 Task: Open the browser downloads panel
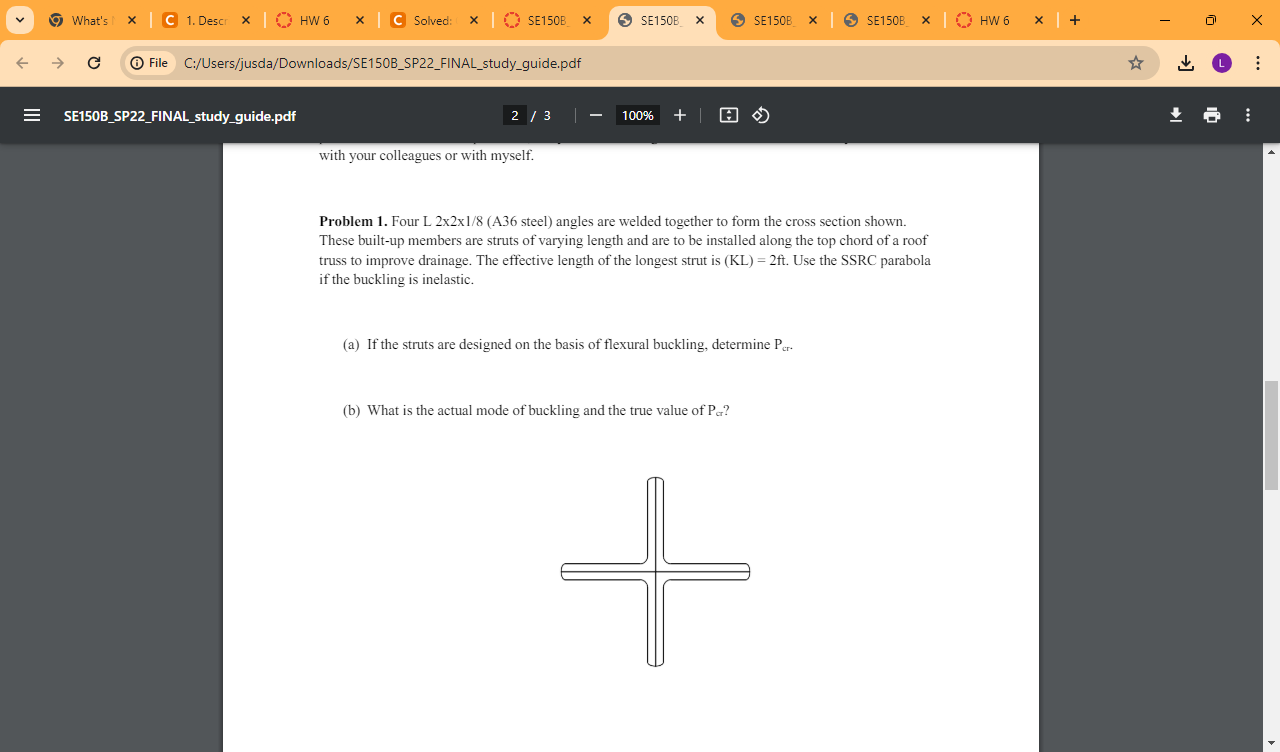(x=1186, y=63)
